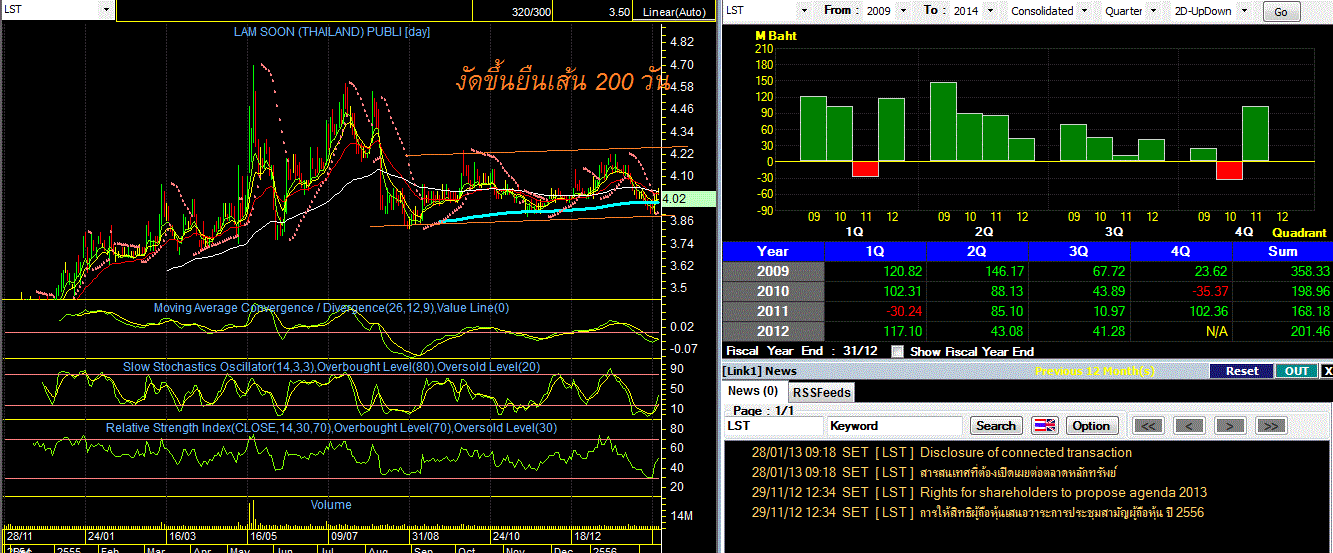
Task: Click the 1Q column header
Action: (875, 251)
